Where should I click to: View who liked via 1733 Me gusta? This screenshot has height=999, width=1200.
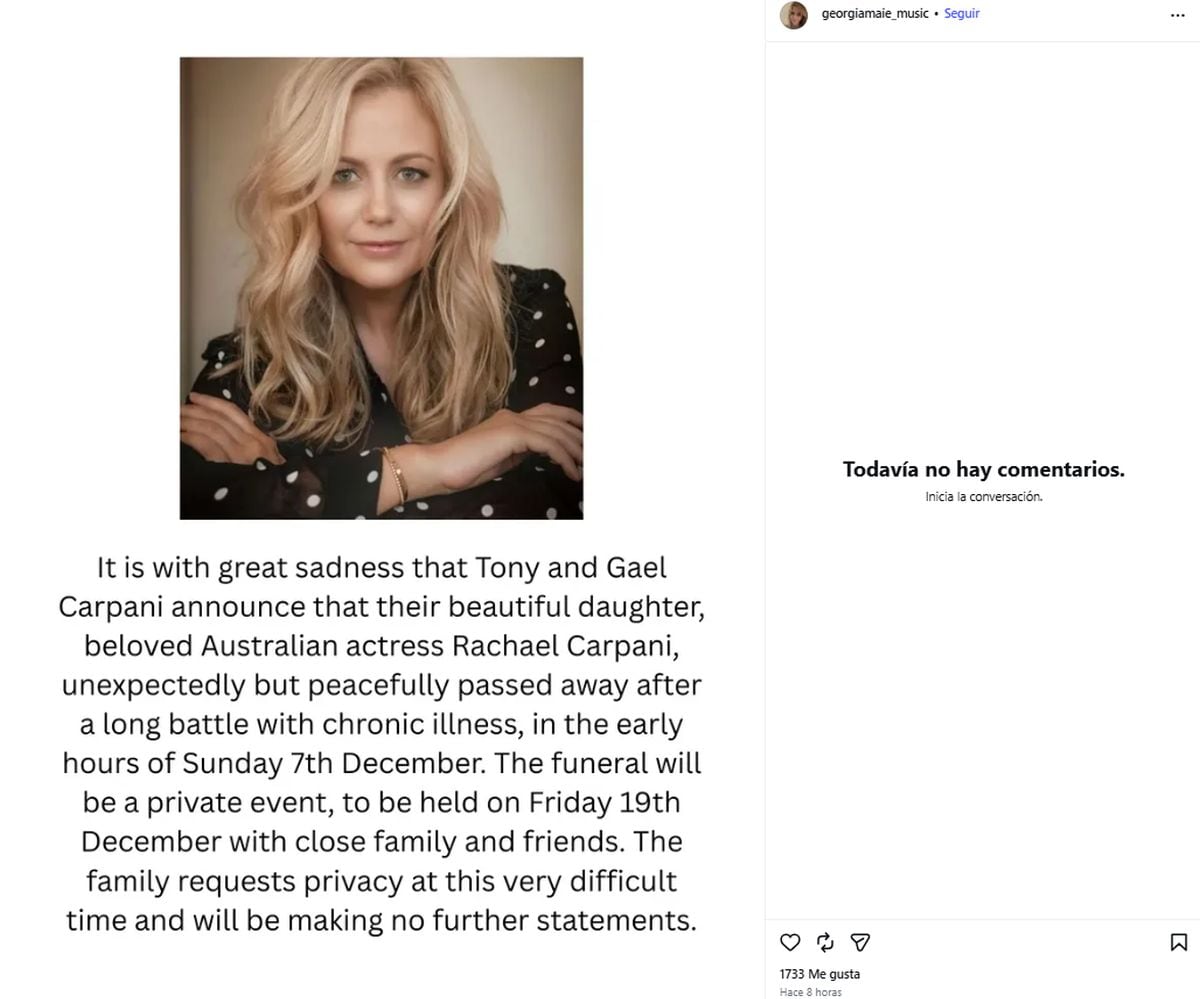(820, 973)
